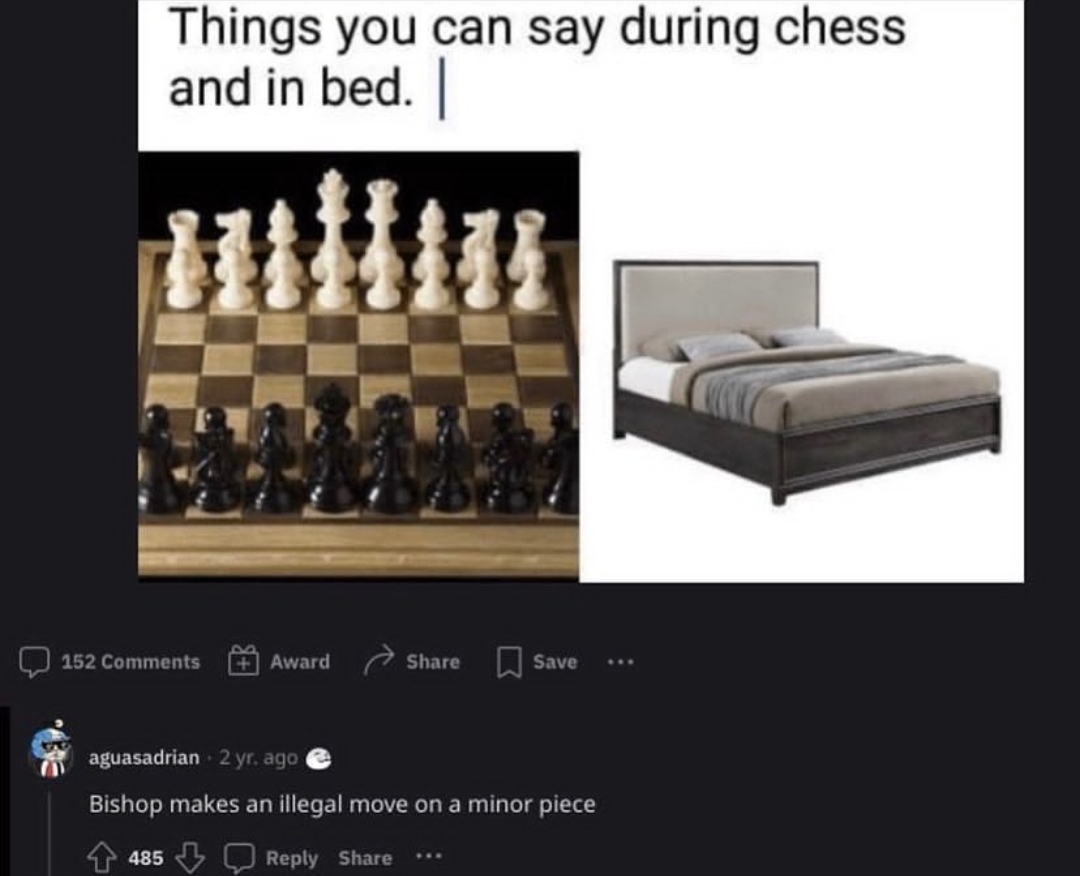
Task: Click the Award gift icon
Action: [x=243, y=661]
